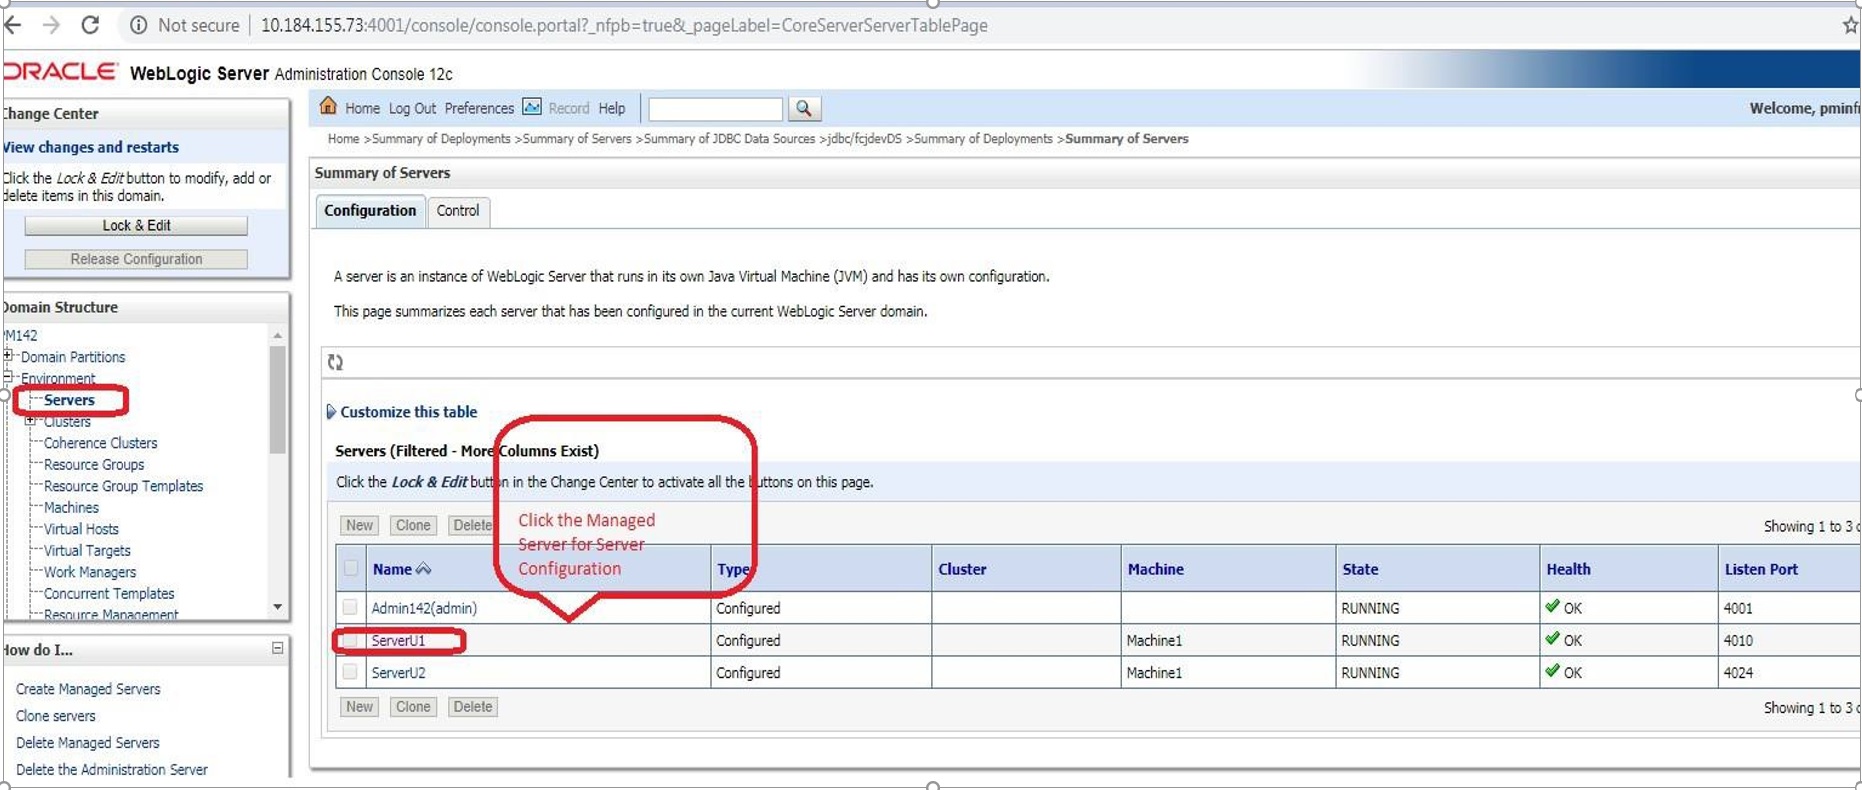Viewport: 1862px width, 790px height.
Task: Check the ServerU1 row checkbox
Action: pyautogui.click(x=350, y=640)
